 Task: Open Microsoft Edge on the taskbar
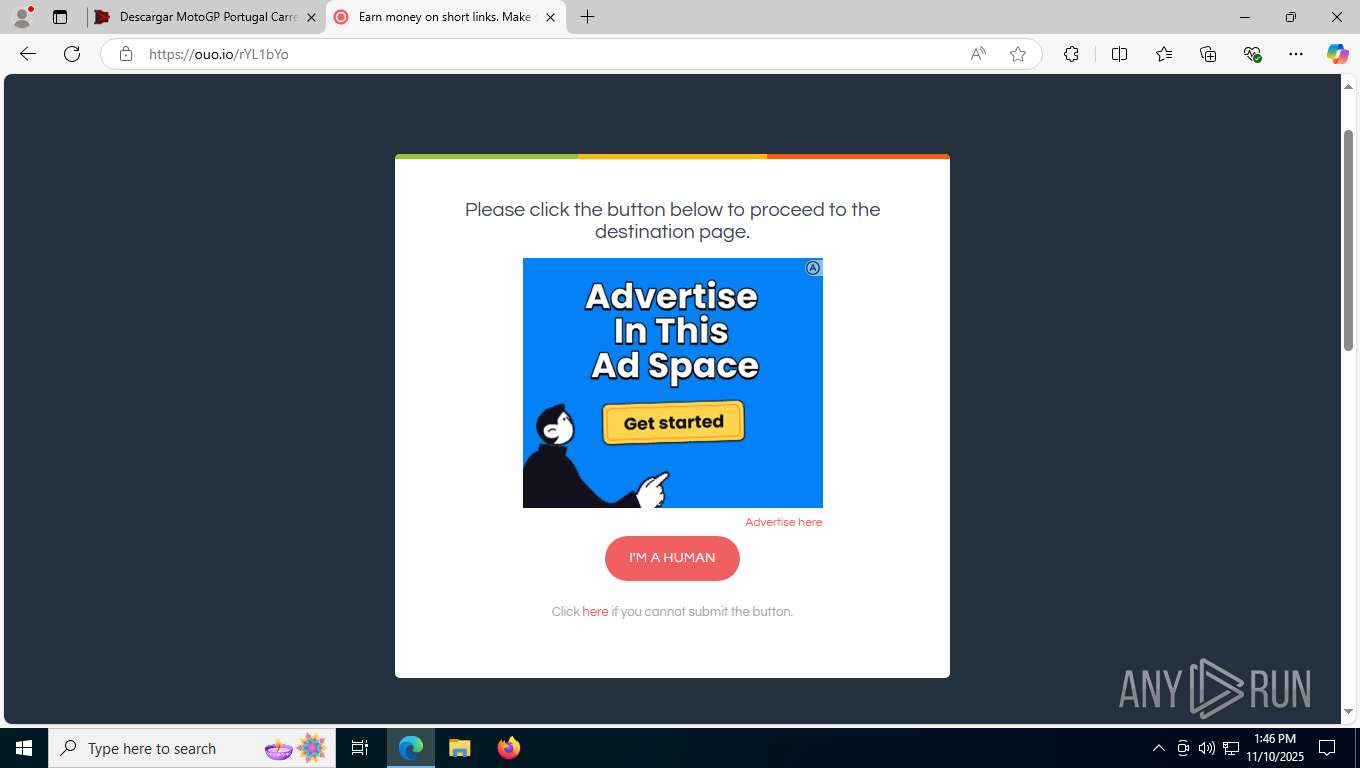tap(411, 748)
